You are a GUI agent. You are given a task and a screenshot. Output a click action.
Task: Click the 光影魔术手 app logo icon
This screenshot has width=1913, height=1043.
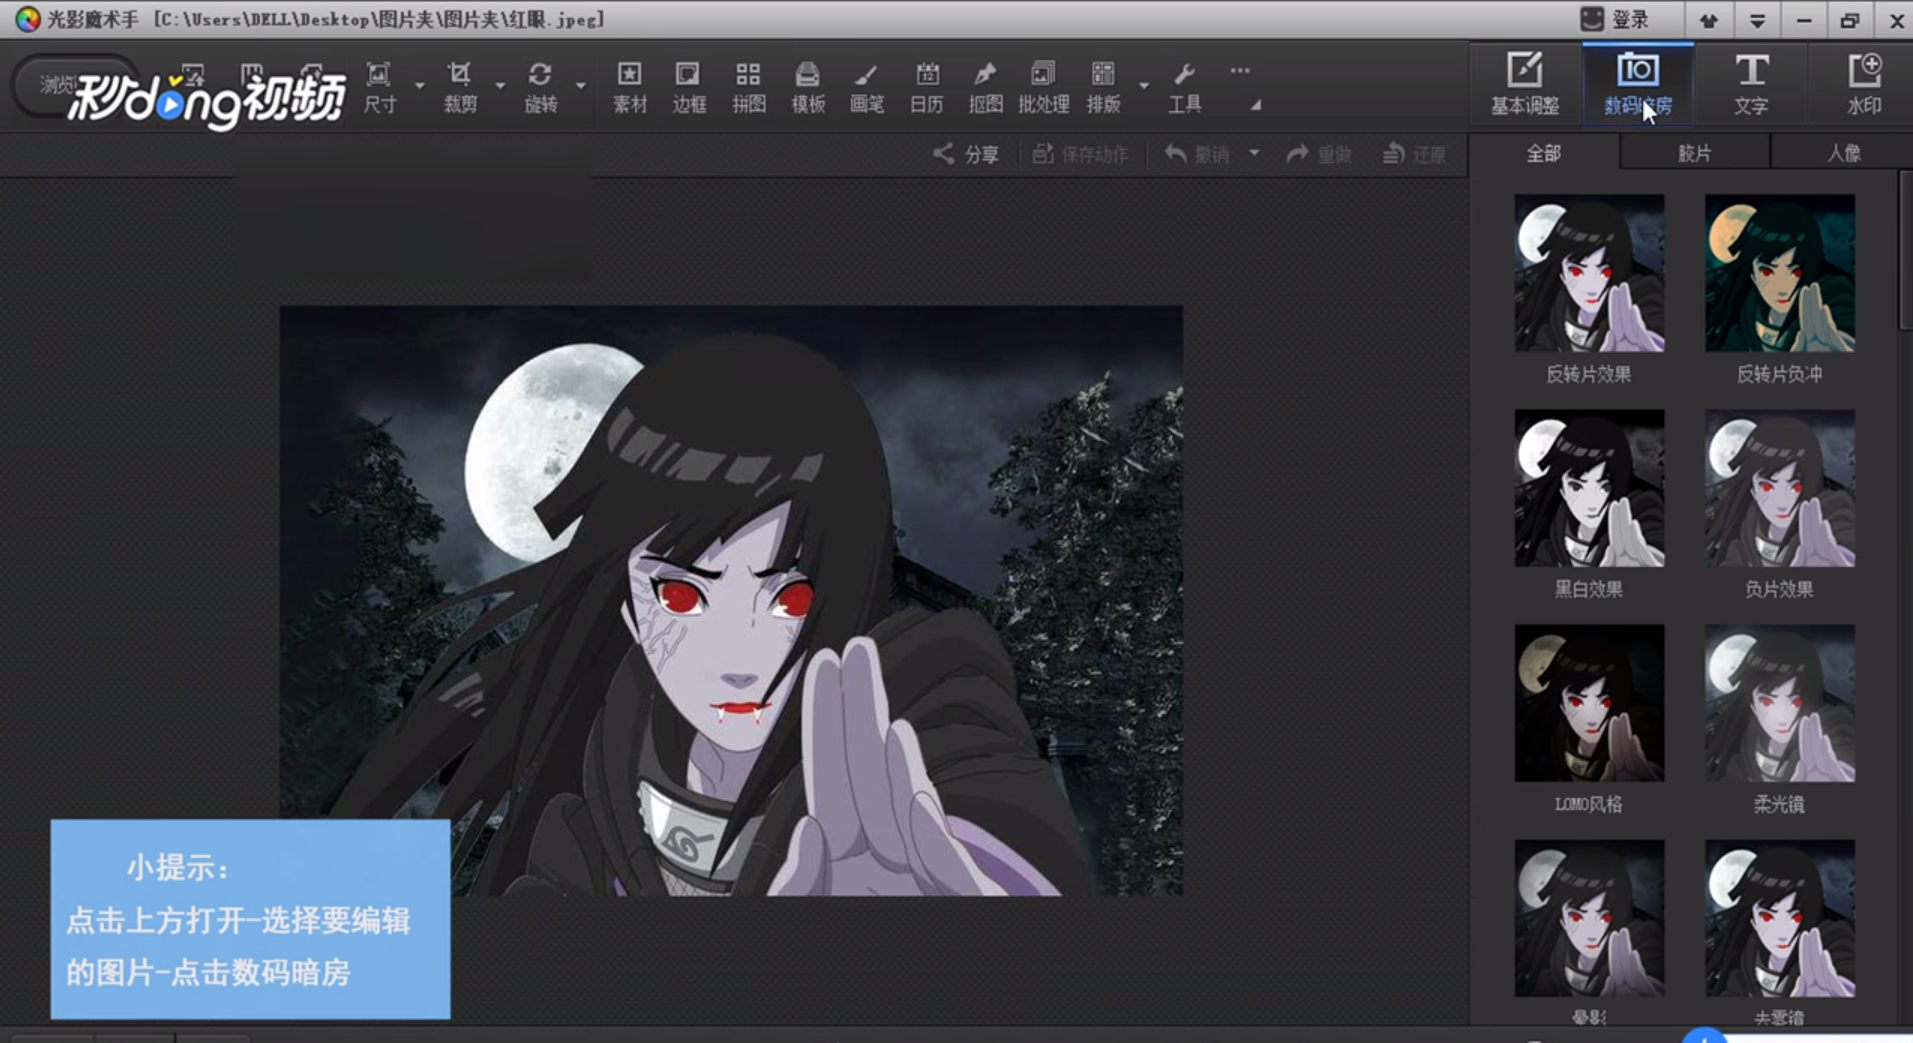tap(27, 19)
